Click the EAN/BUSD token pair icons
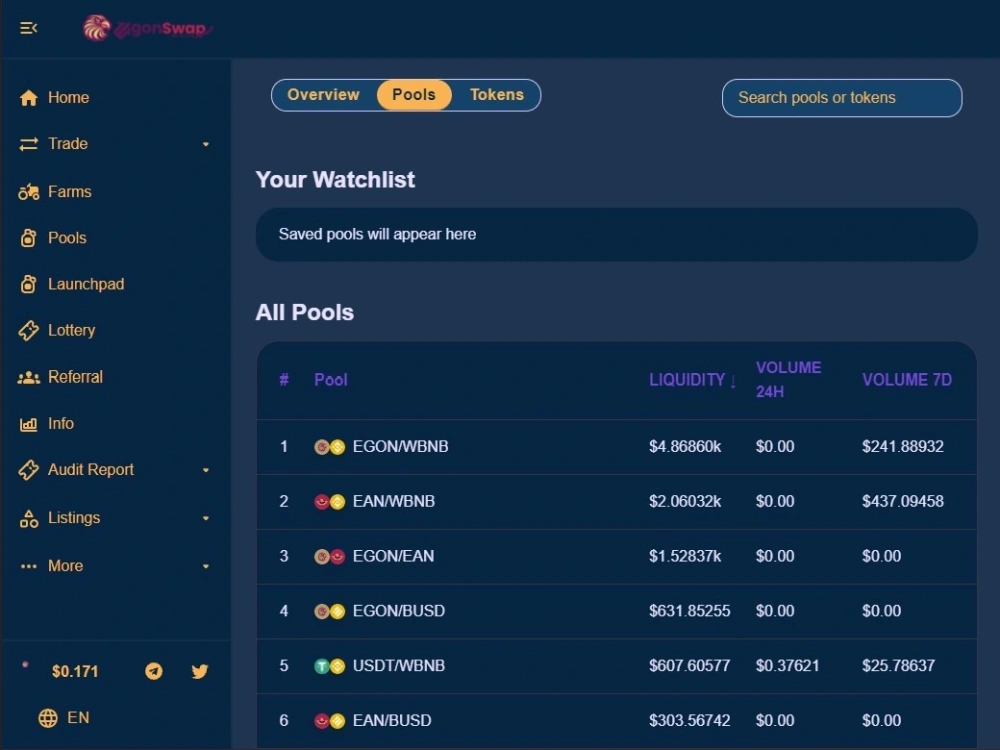This screenshot has width=1000, height=750. pyautogui.click(x=330, y=721)
